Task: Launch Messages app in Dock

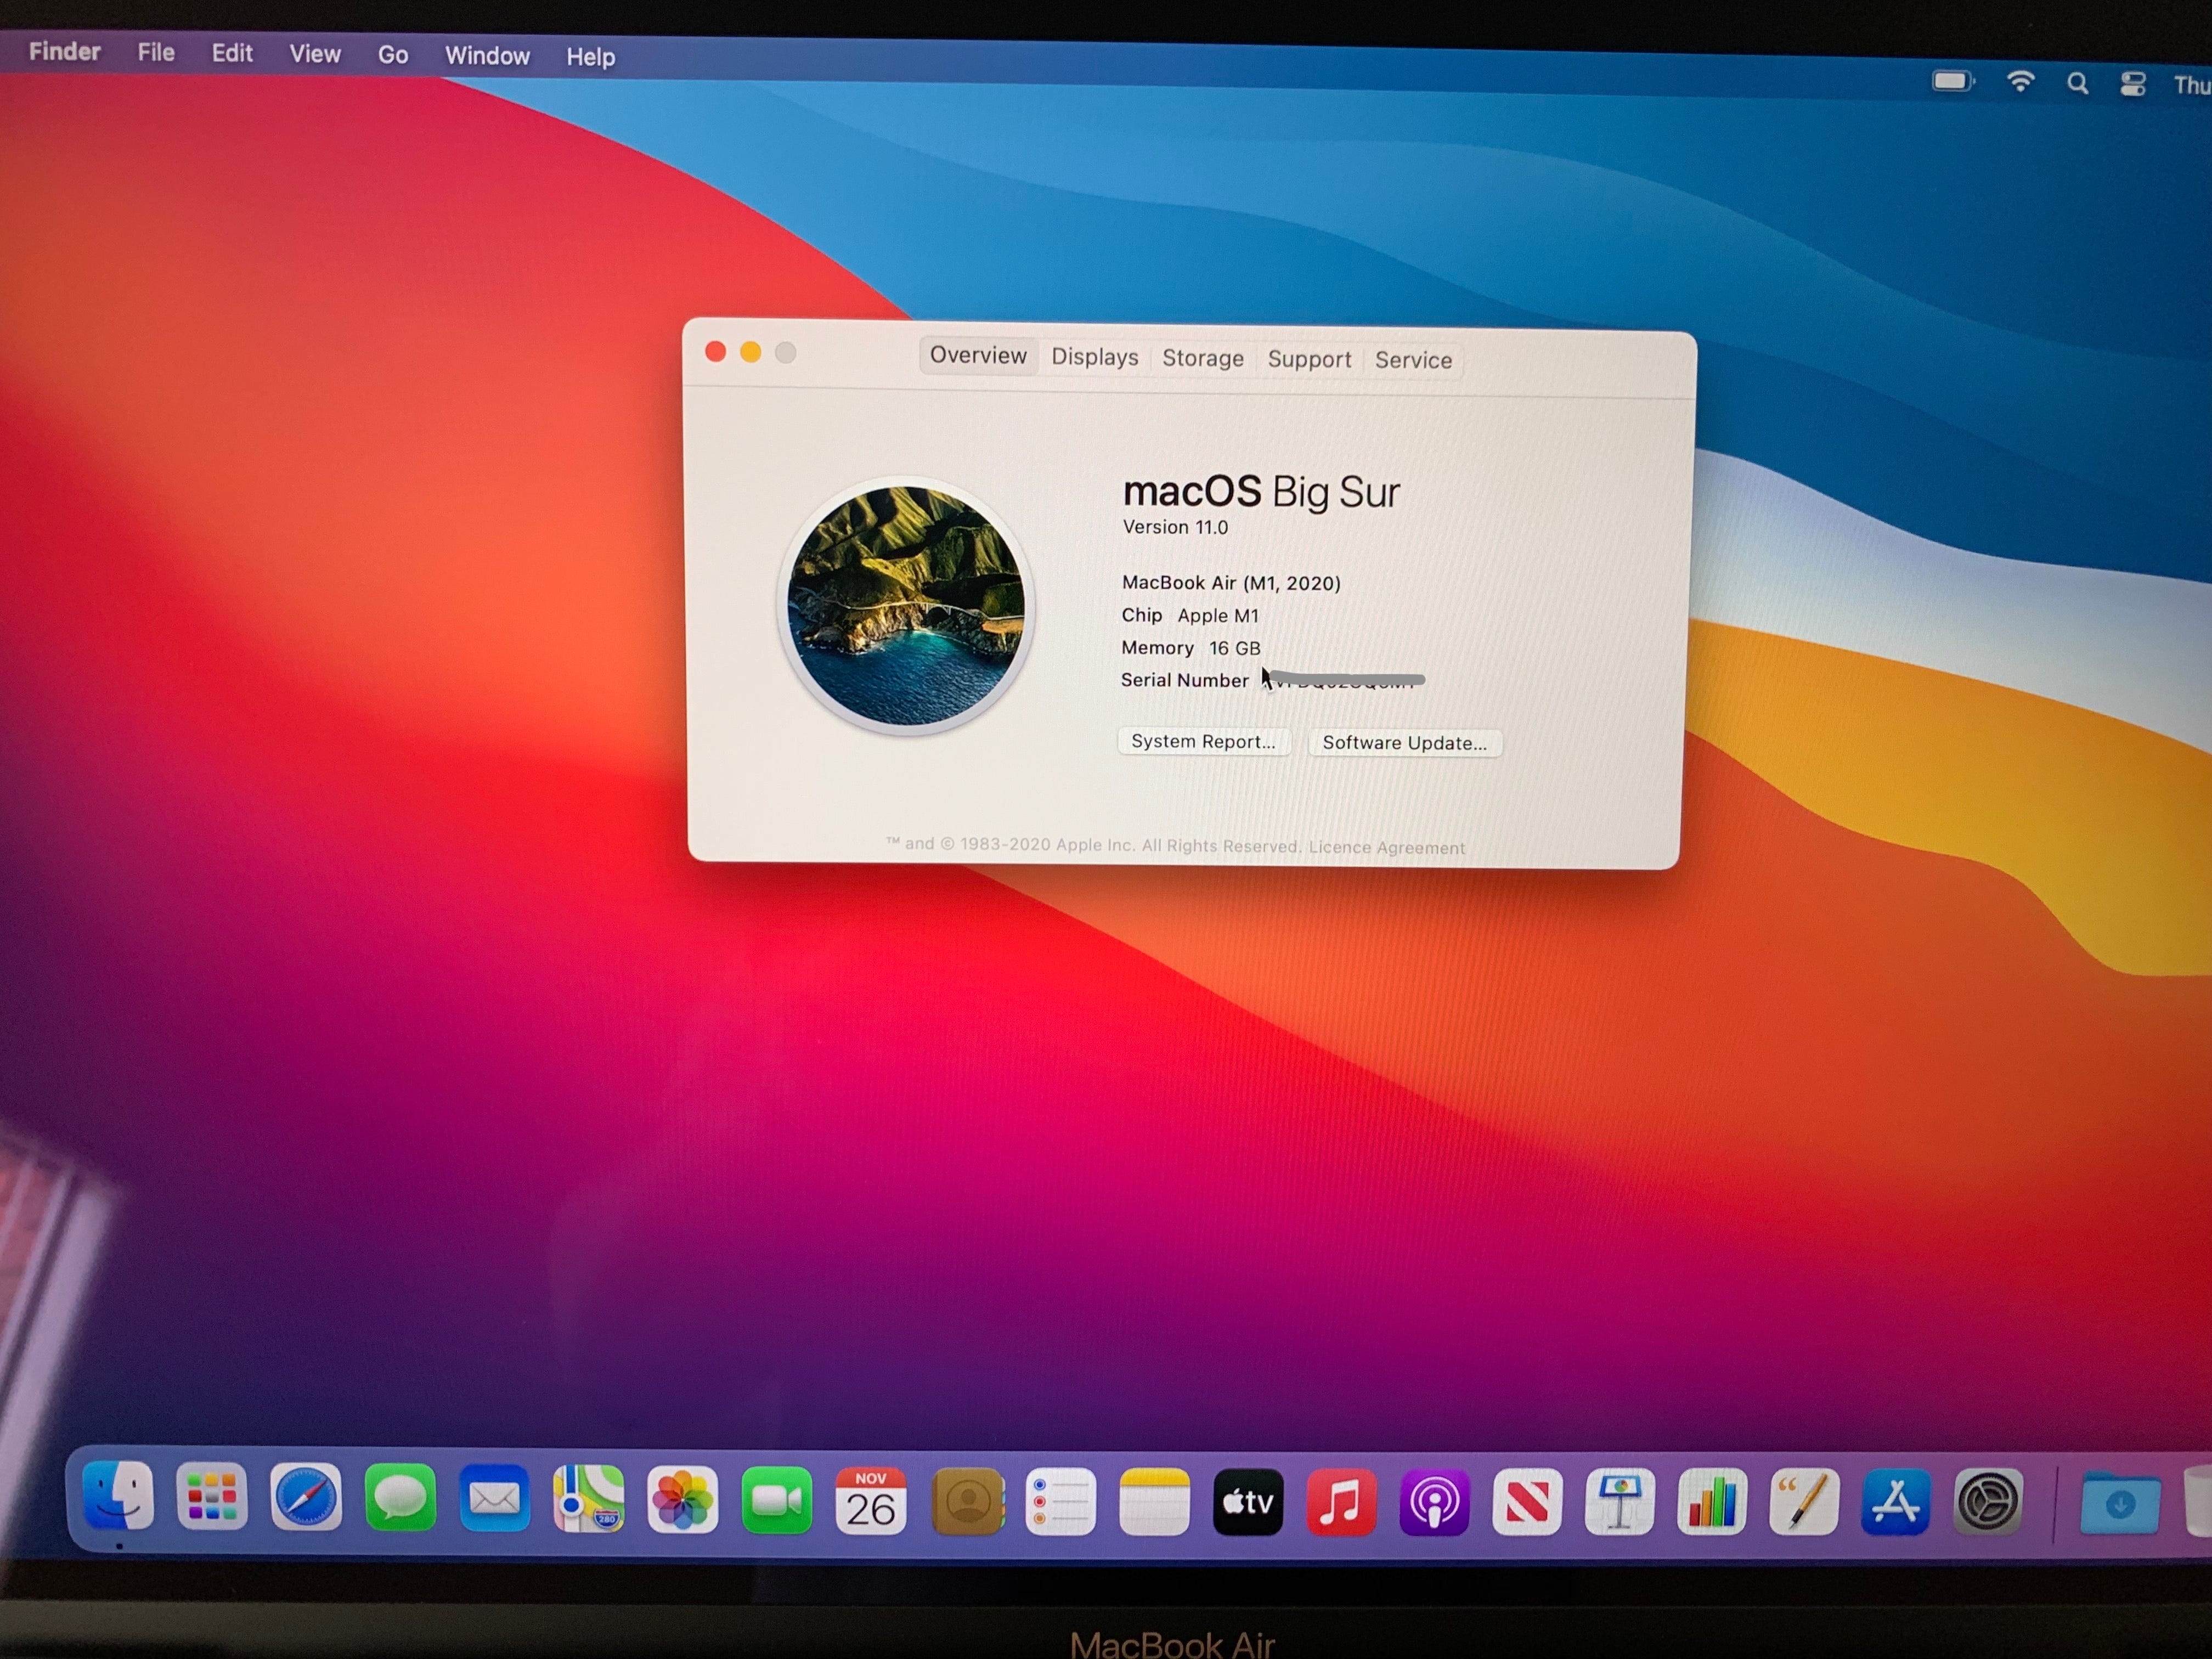Action: tap(400, 1497)
